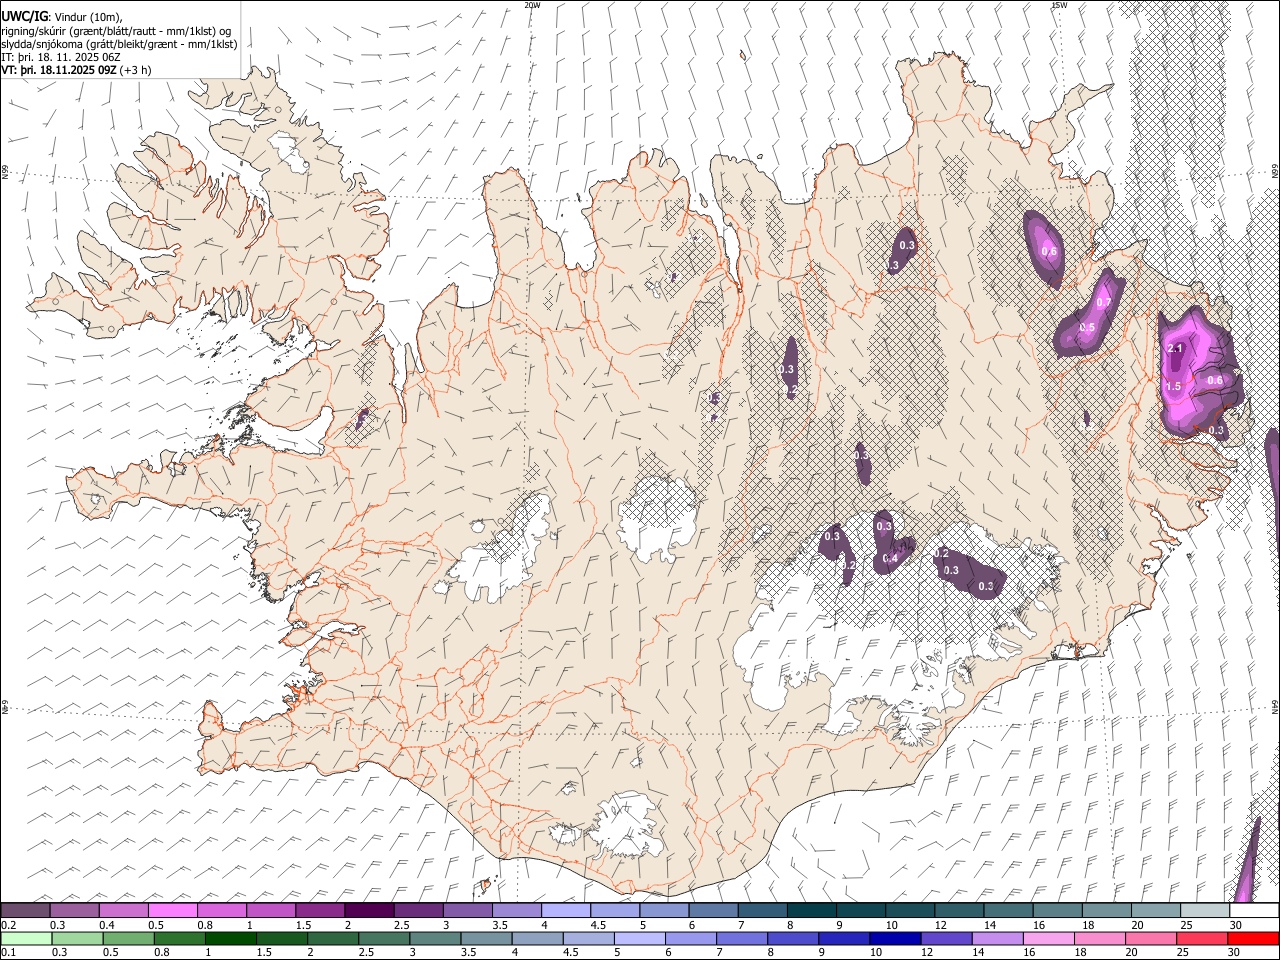Click the purple snow patch labeled 0.6

coord(1043,248)
